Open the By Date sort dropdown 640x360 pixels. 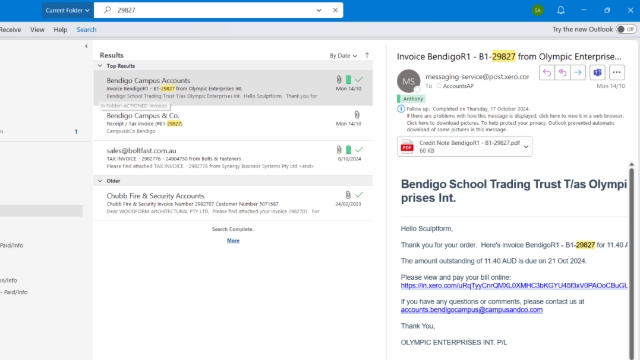click(343, 56)
